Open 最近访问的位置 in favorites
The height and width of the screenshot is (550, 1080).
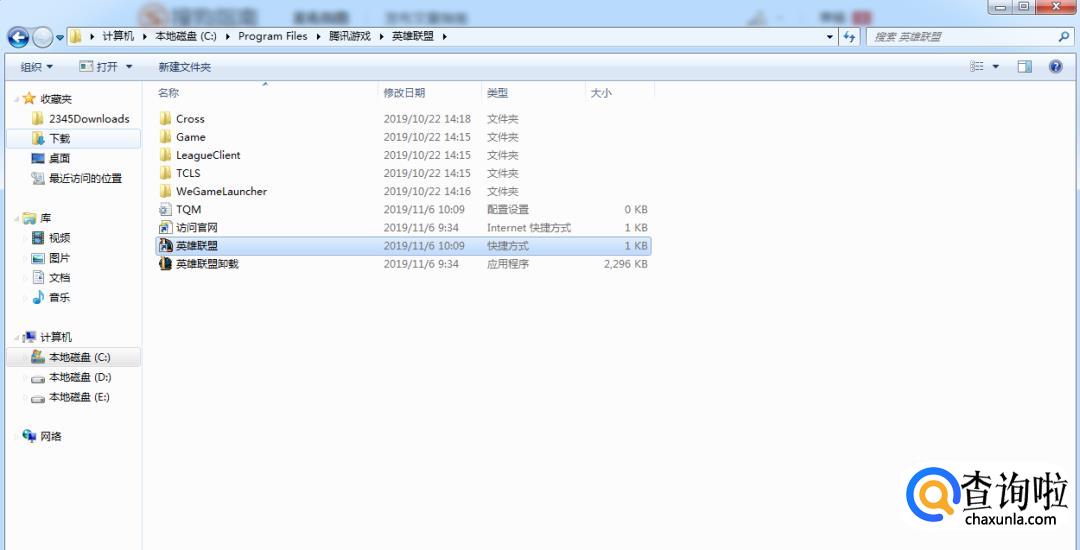85,178
